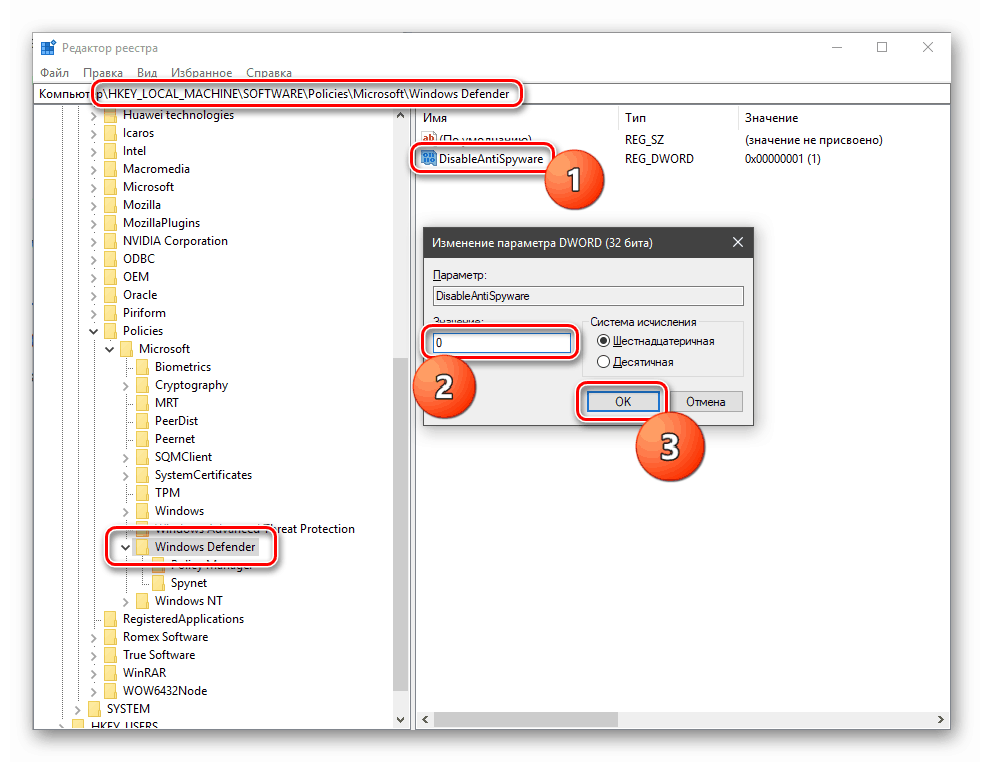The image size is (983, 762).
Task: Click the Значение input field with 0
Action: pyautogui.click(x=502, y=342)
